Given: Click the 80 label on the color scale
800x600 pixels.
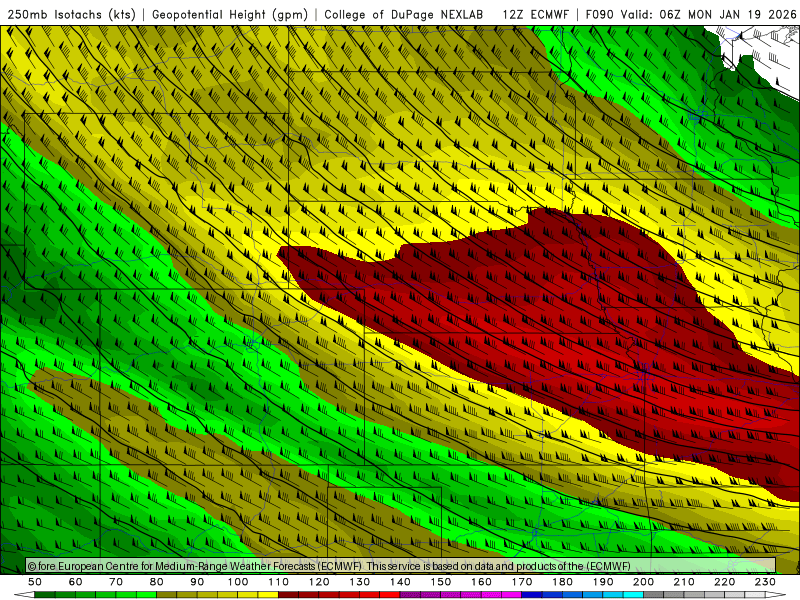Looking at the screenshot, I should pyautogui.click(x=157, y=582).
